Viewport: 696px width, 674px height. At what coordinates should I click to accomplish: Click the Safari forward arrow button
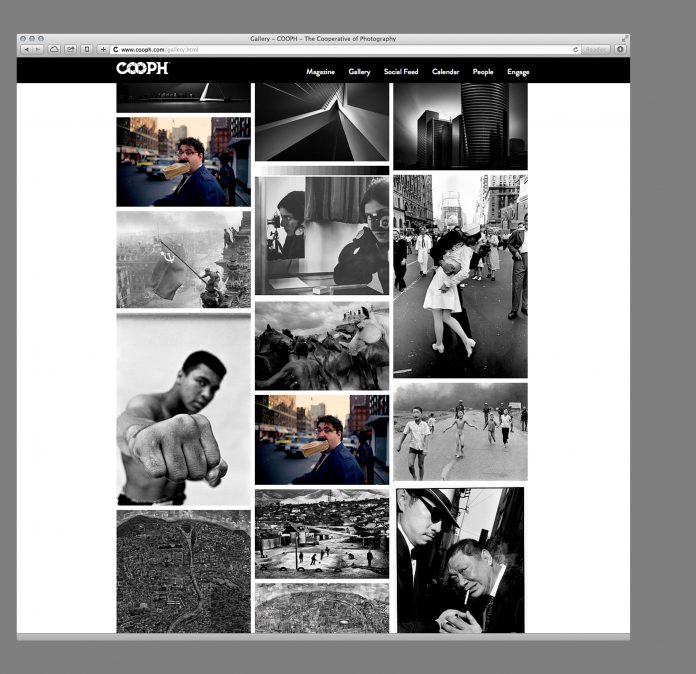tap(37, 49)
